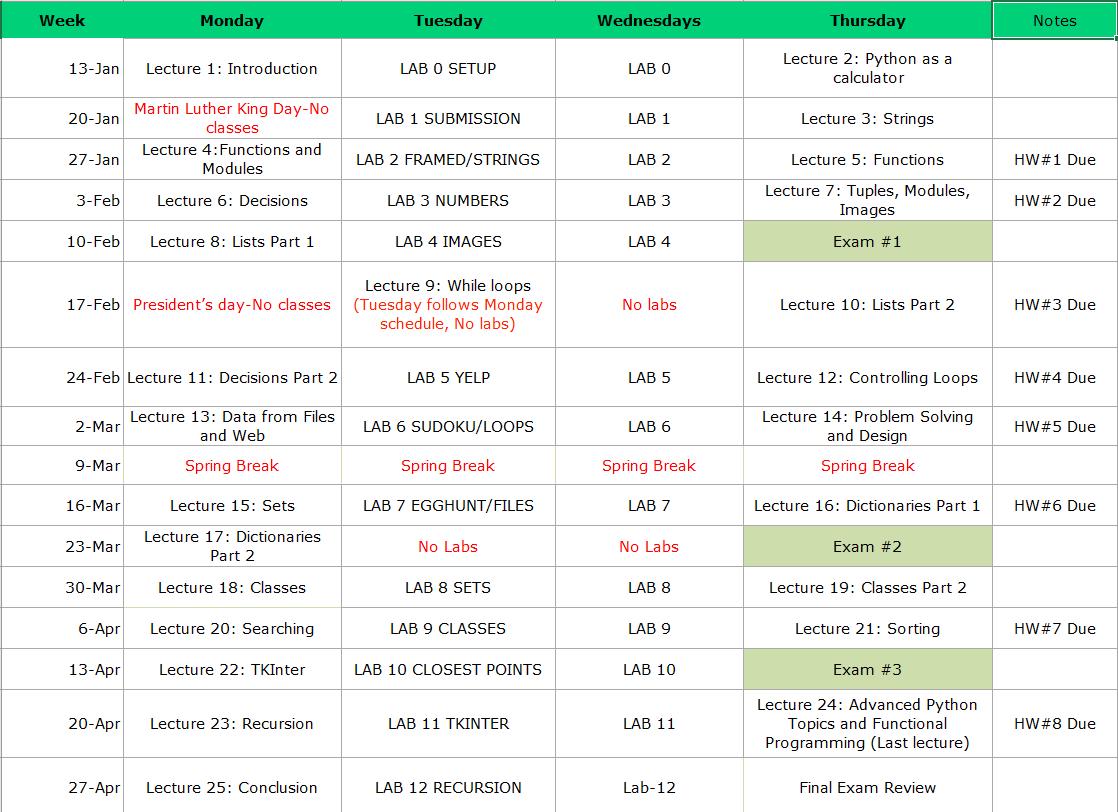The height and width of the screenshot is (812, 1118).
Task: Select LAB 7 EGGHUNT/FILES cell
Action: tap(448, 505)
